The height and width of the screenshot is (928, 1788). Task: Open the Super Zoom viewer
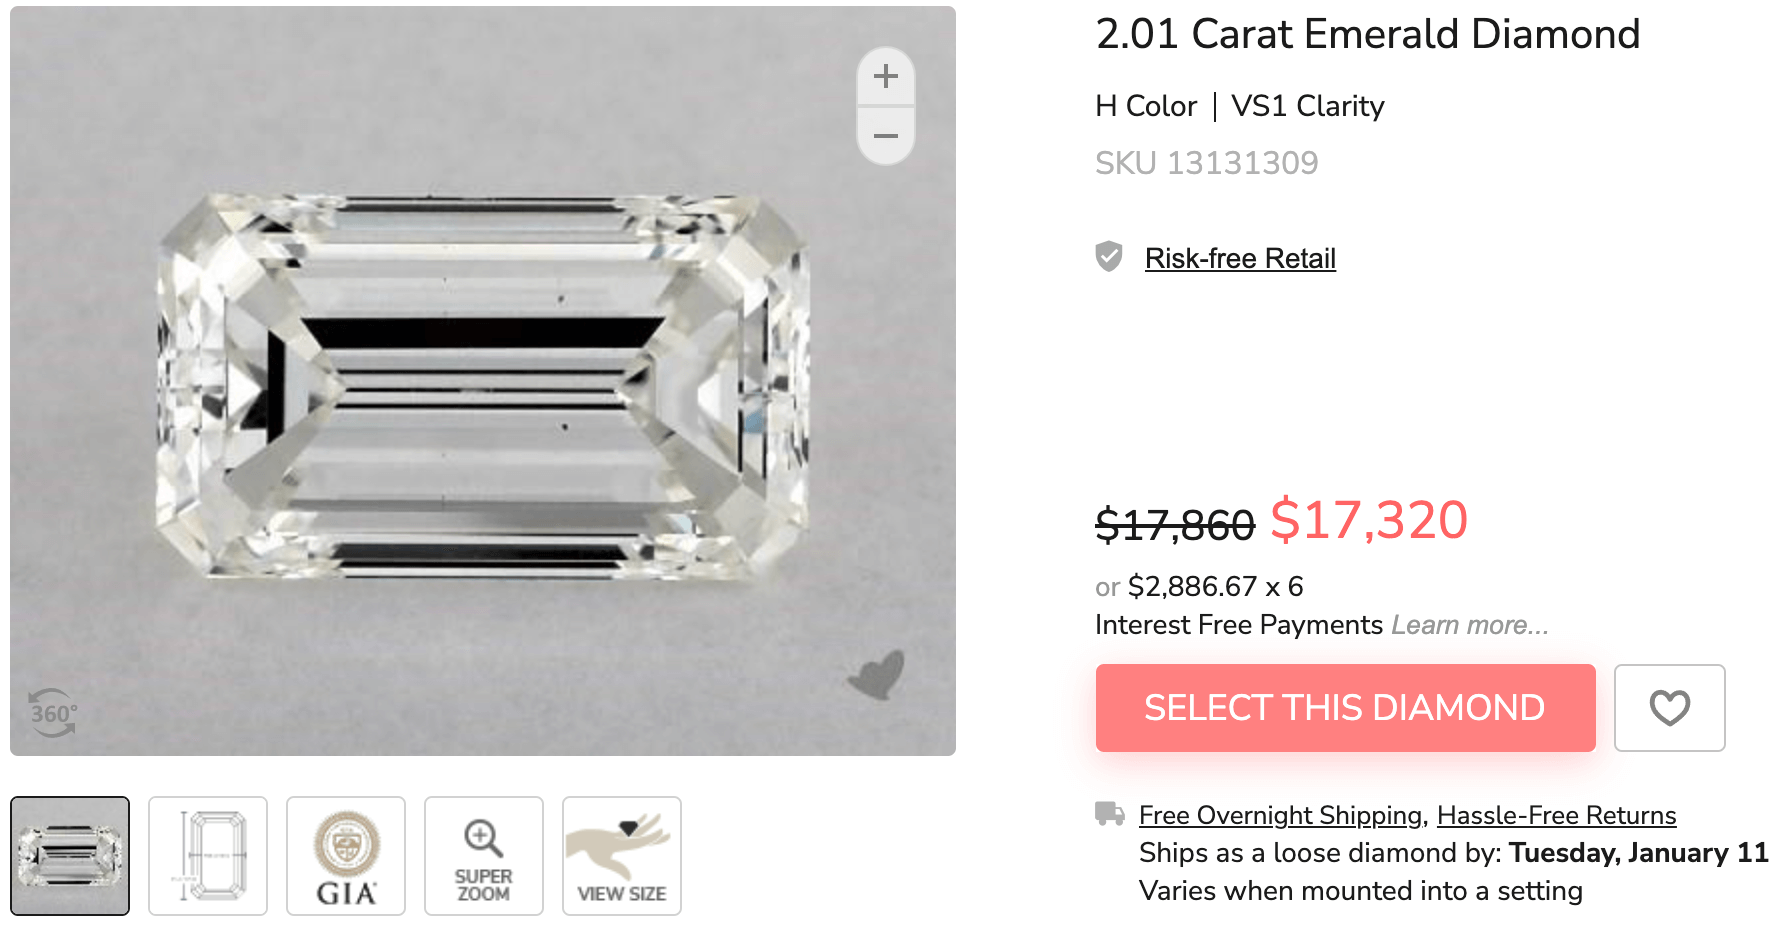point(483,856)
